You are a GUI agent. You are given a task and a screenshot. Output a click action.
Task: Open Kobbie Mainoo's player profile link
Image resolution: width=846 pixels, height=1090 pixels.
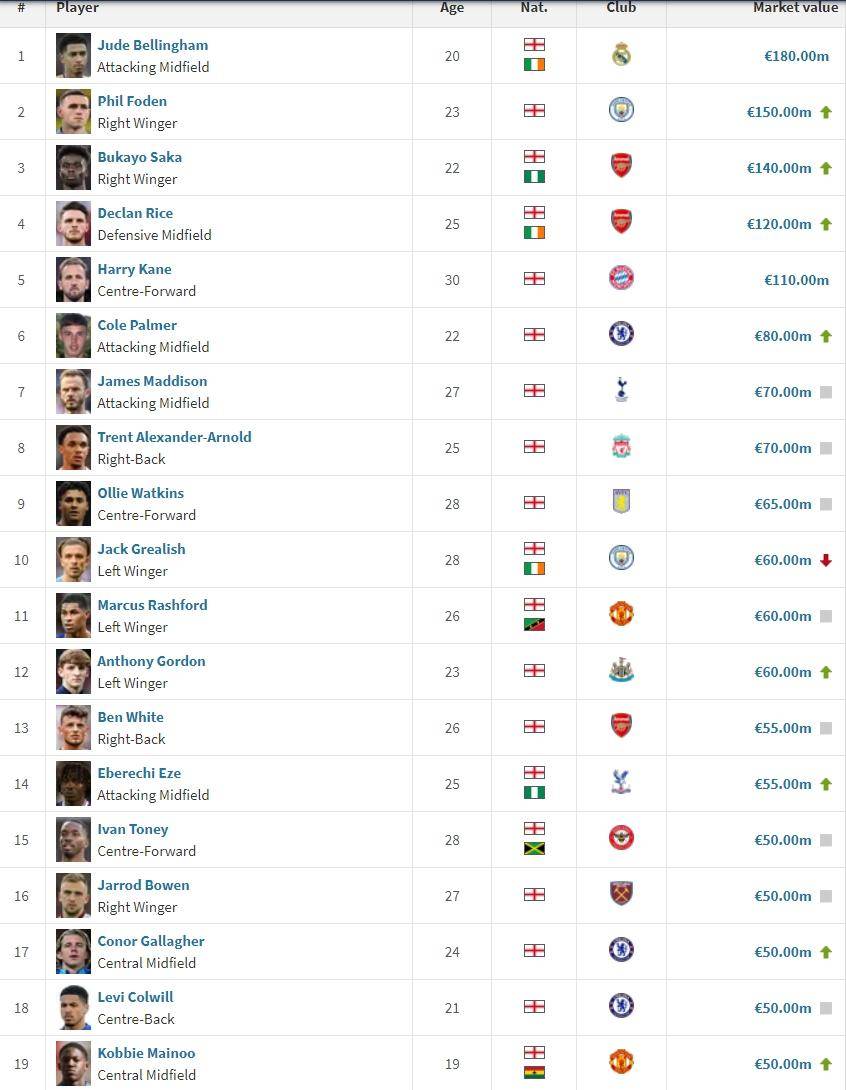tap(146, 1053)
